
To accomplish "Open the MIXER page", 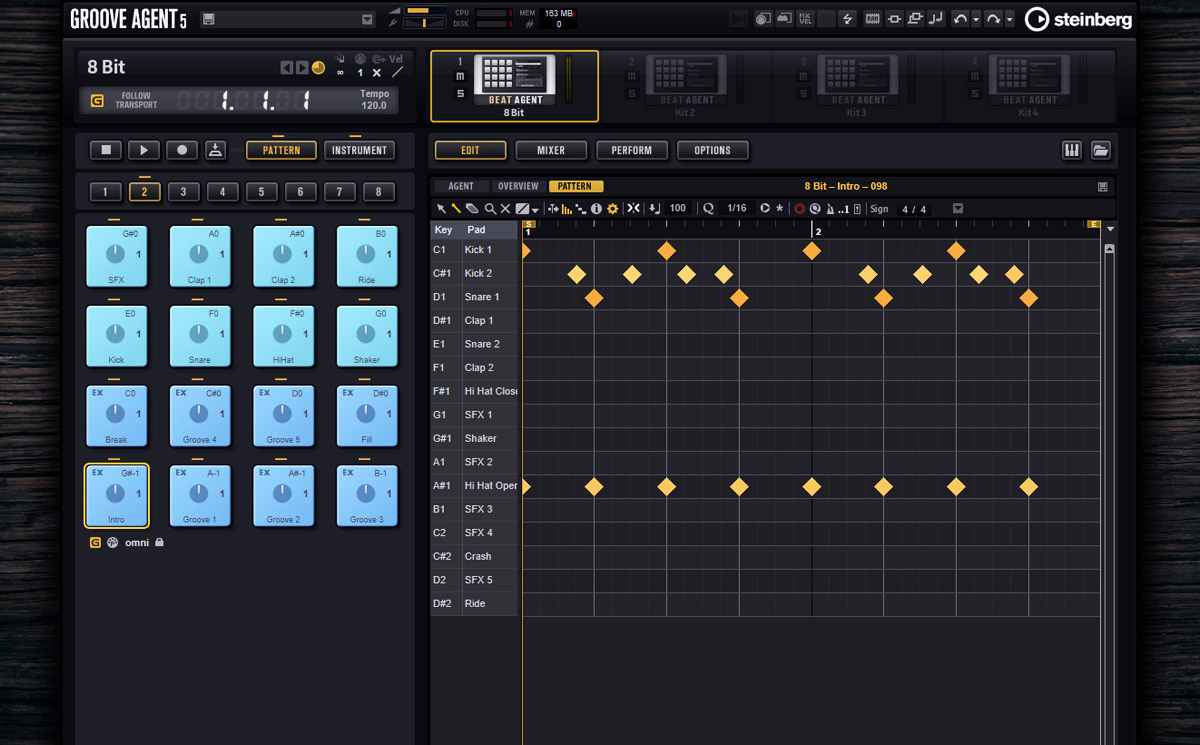I will [551, 150].
